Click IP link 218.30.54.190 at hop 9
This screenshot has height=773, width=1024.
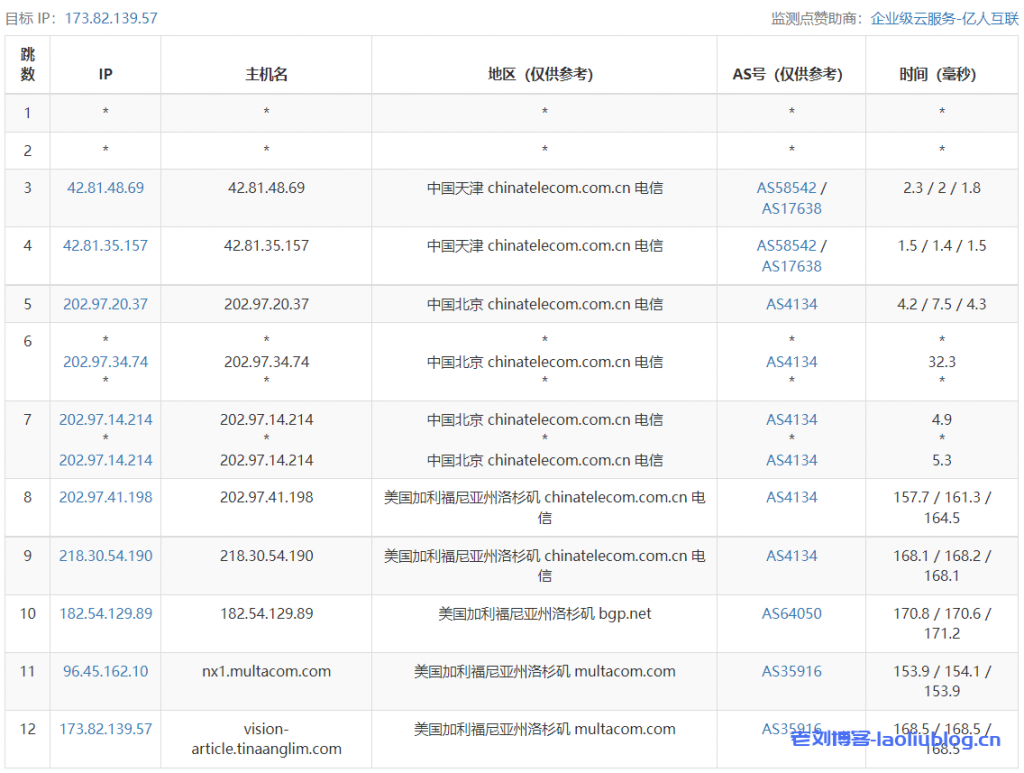tap(104, 555)
